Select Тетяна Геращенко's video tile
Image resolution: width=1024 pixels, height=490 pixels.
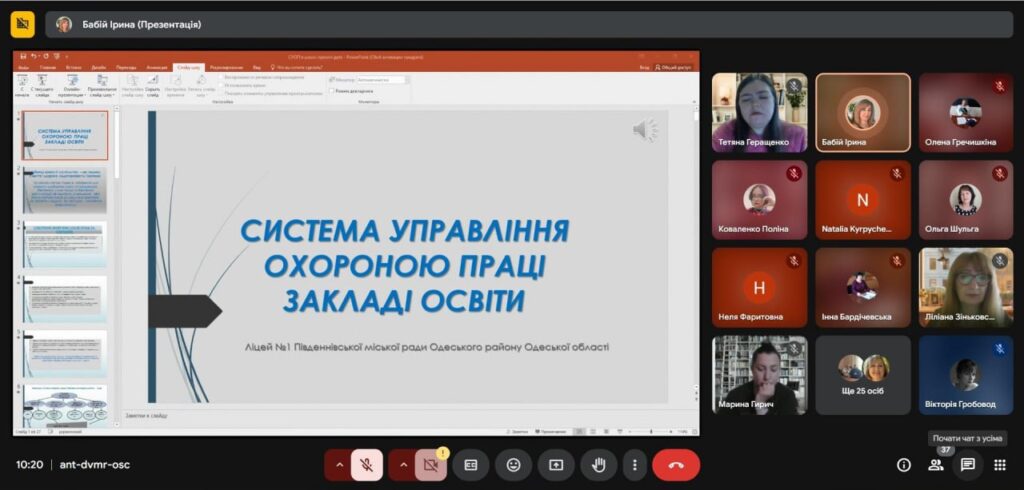[760, 112]
